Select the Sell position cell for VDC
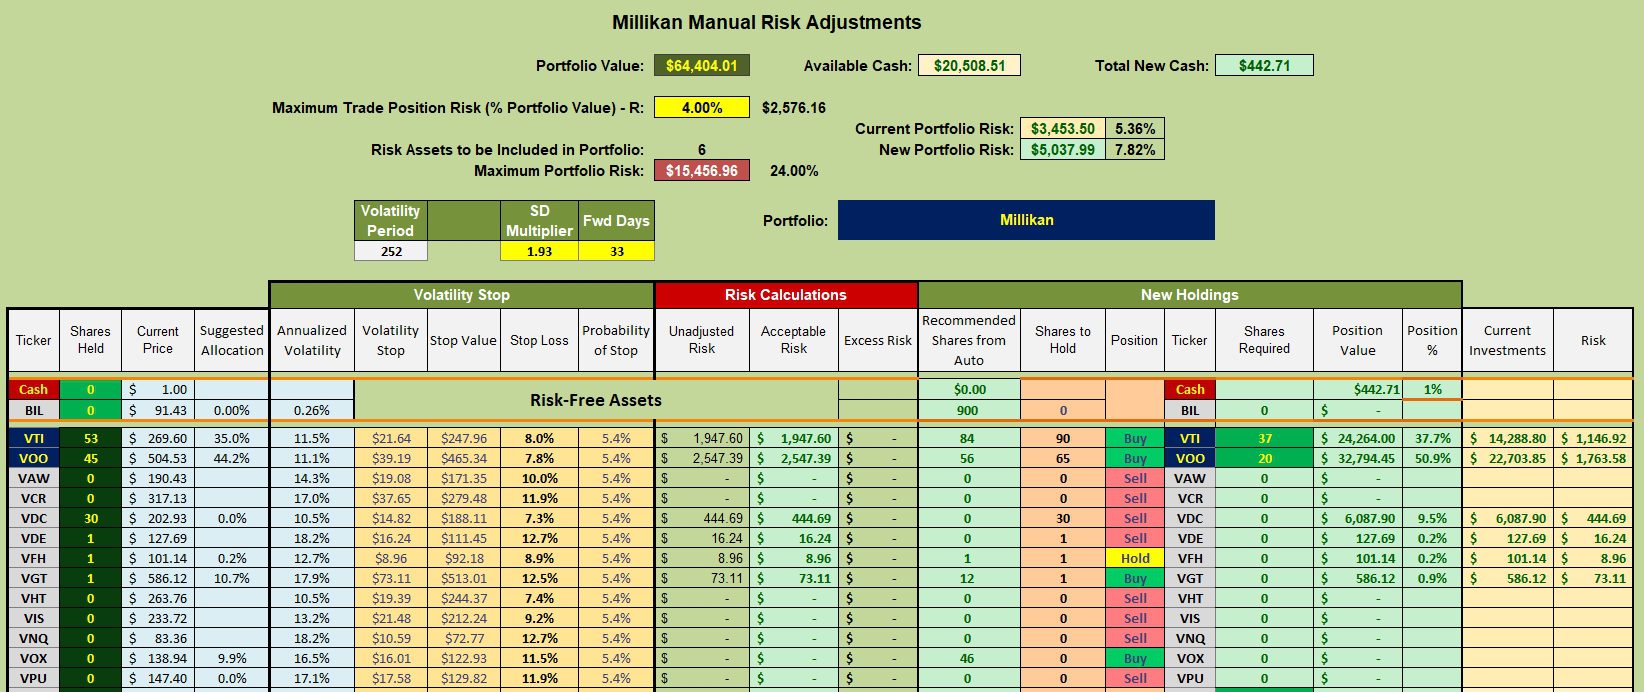 point(1135,518)
